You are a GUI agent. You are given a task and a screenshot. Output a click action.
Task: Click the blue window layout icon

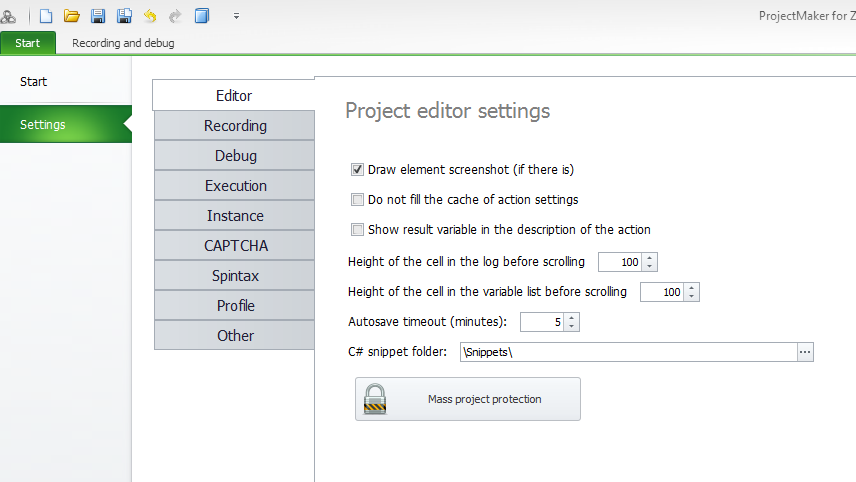tap(202, 16)
